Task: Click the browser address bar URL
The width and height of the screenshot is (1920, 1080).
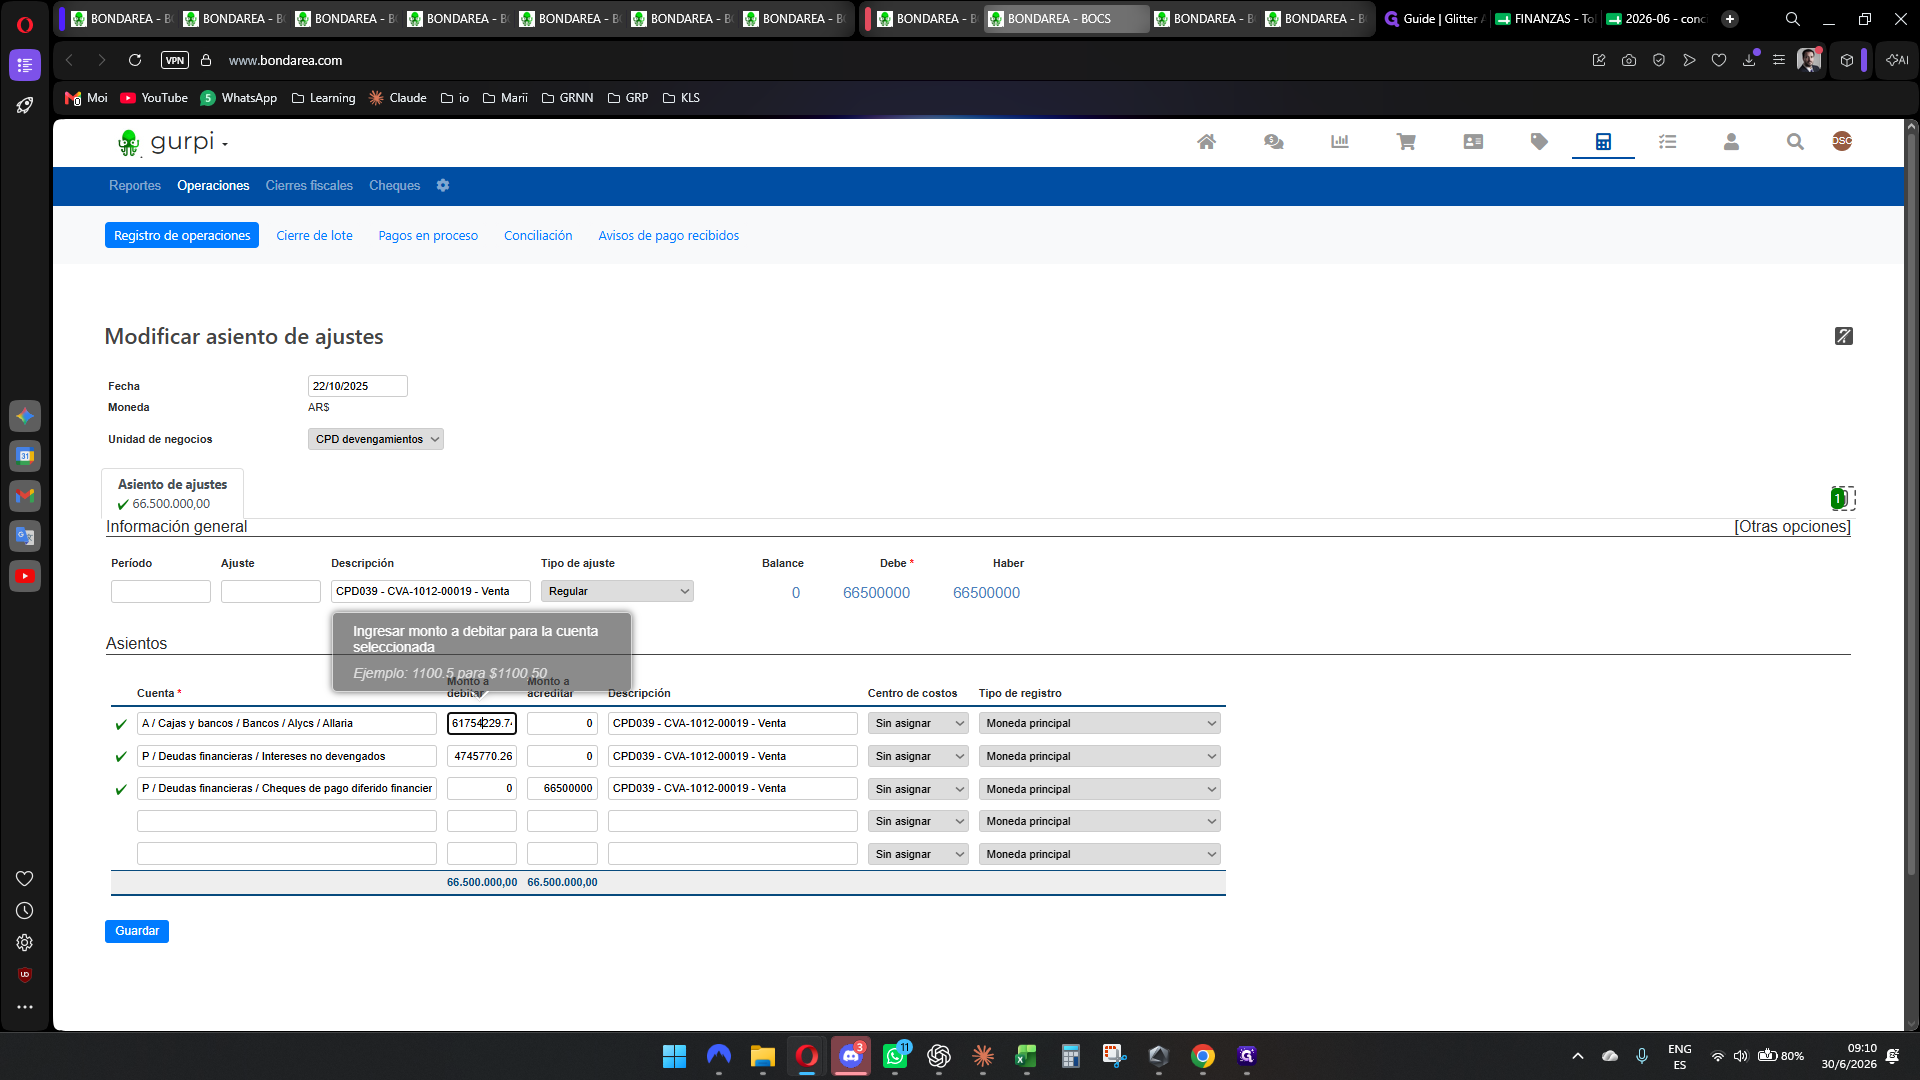Action: [x=285, y=60]
